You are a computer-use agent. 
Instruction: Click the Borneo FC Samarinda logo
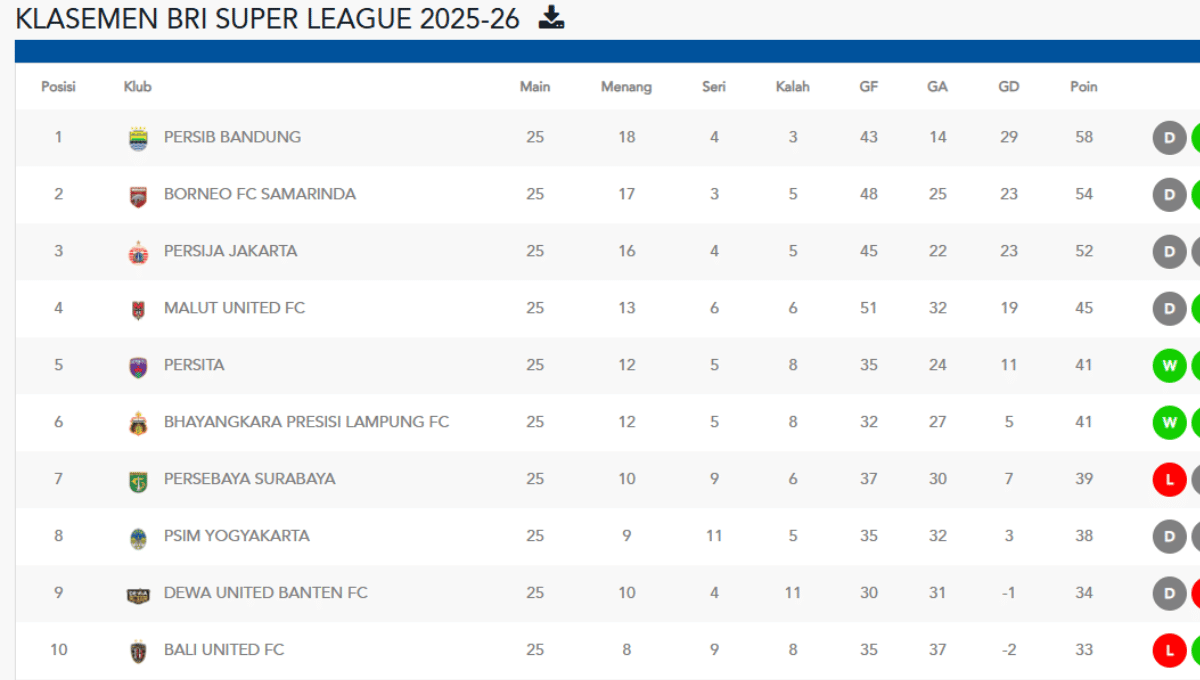[135, 194]
